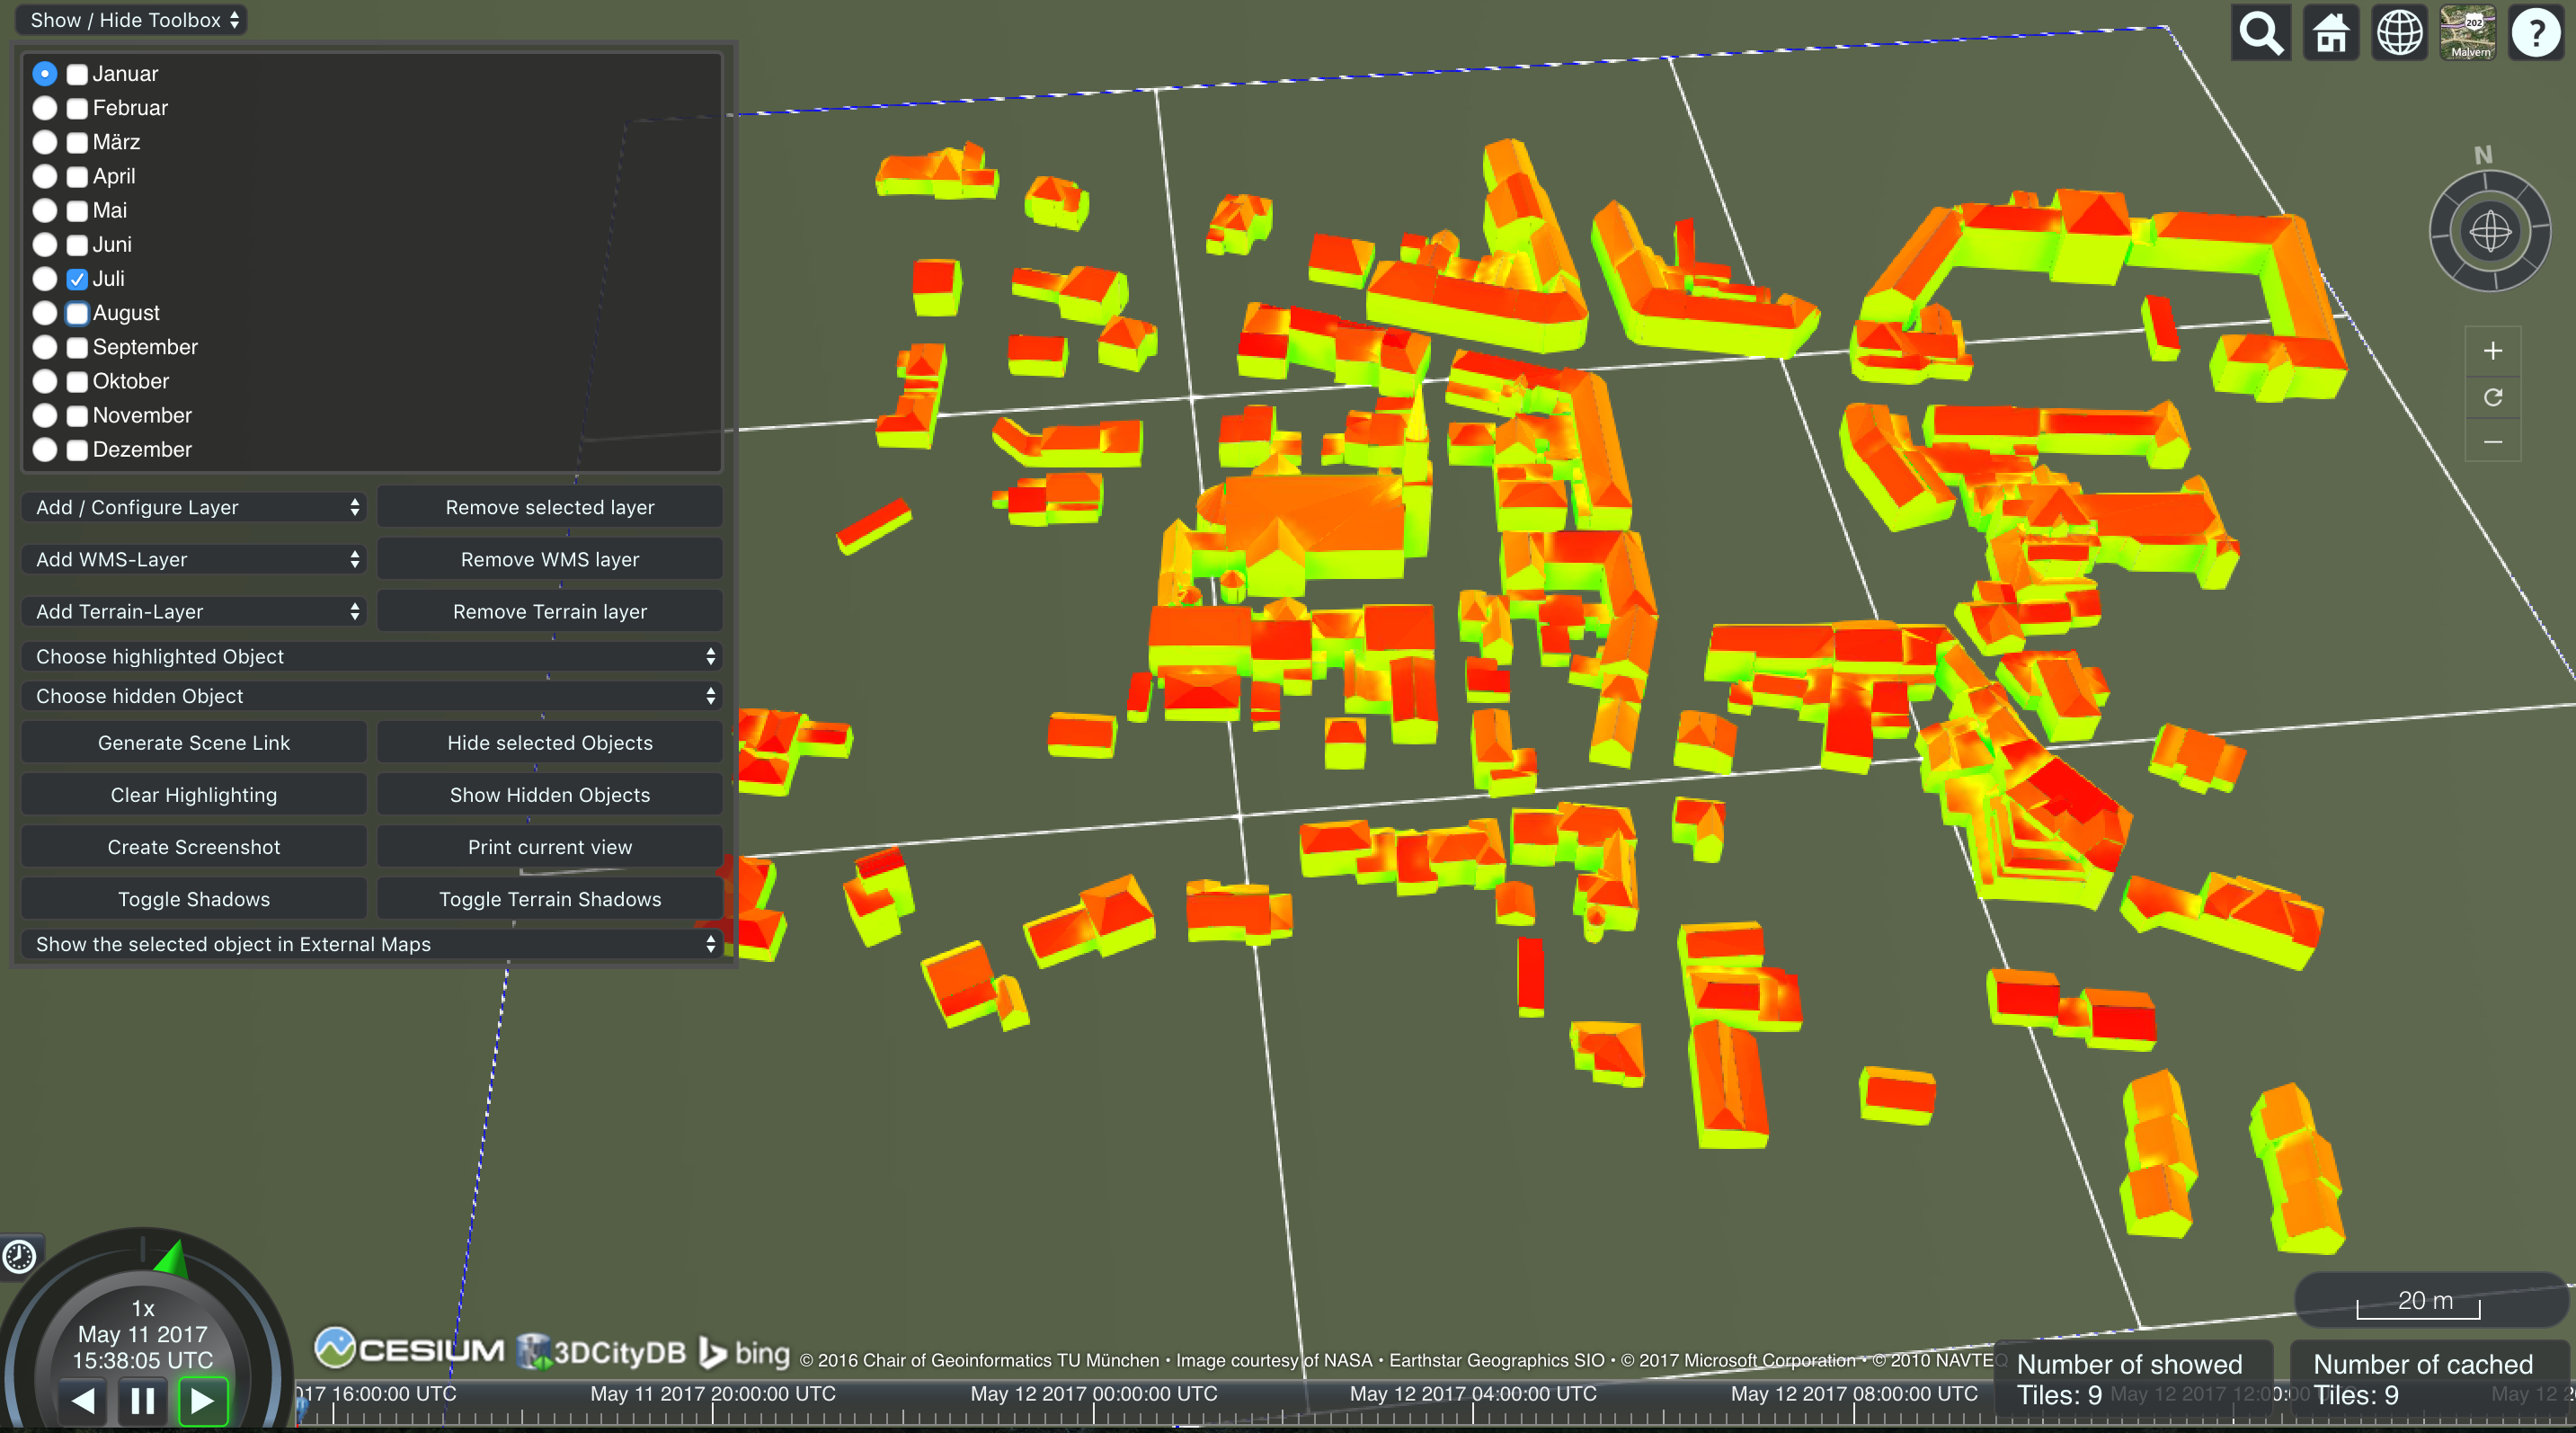Select the Februar radio button

point(45,108)
